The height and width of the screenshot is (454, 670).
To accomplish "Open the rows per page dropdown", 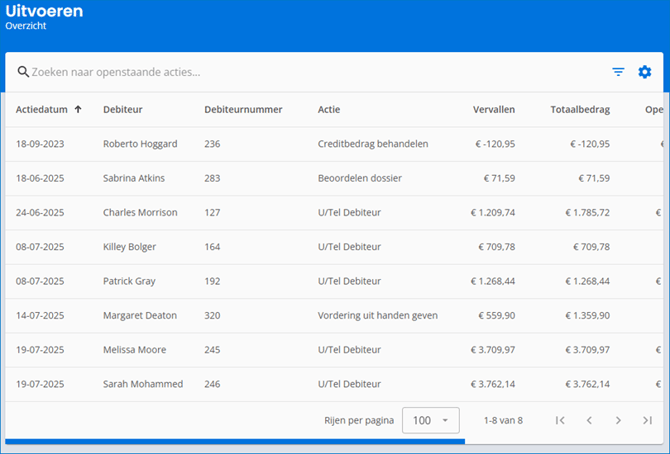I will coord(430,421).
